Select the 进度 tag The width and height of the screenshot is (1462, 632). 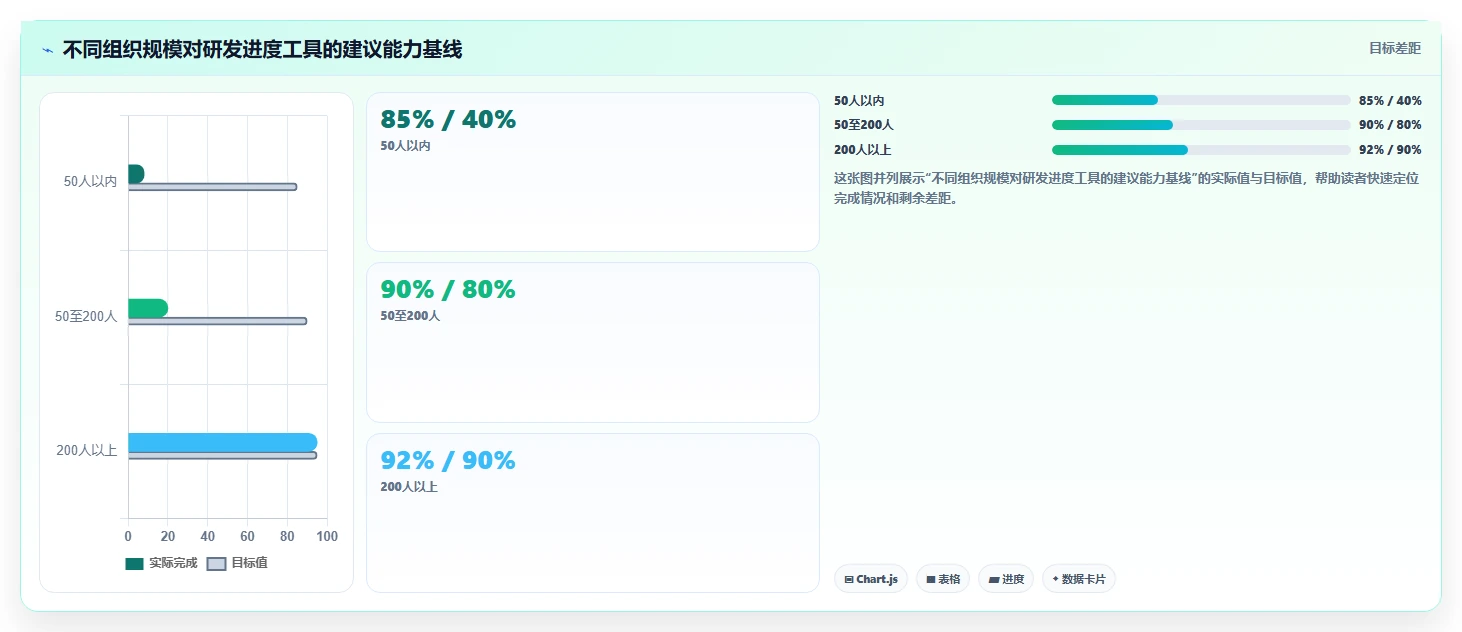pyautogui.click(x=1006, y=579)
